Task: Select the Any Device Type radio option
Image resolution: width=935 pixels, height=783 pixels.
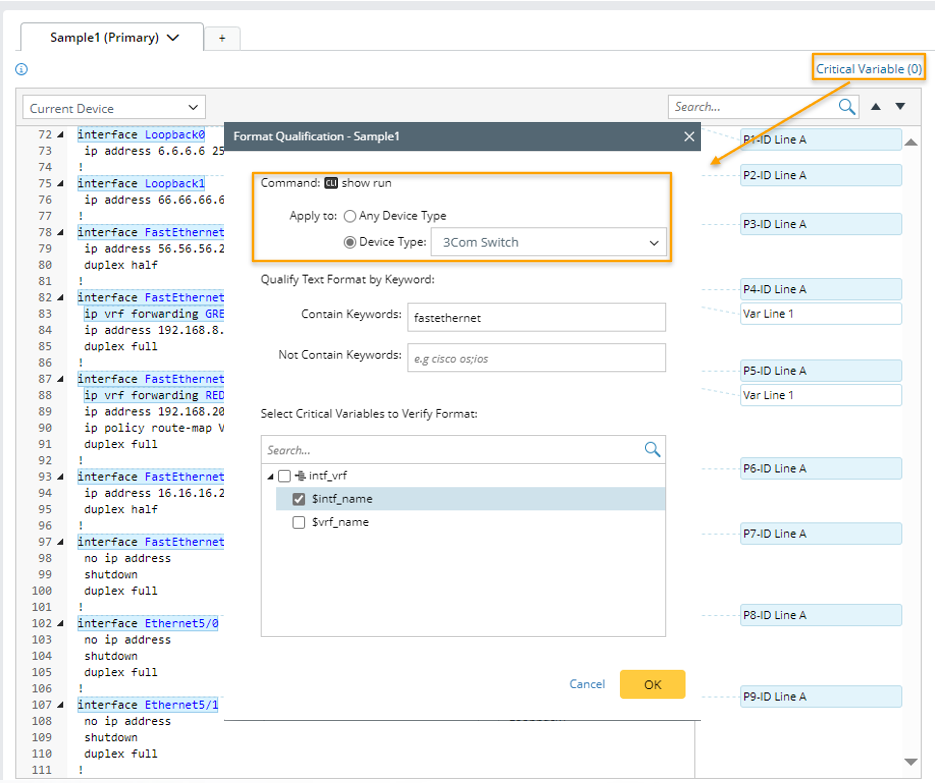Action: (x=350, y=216)
